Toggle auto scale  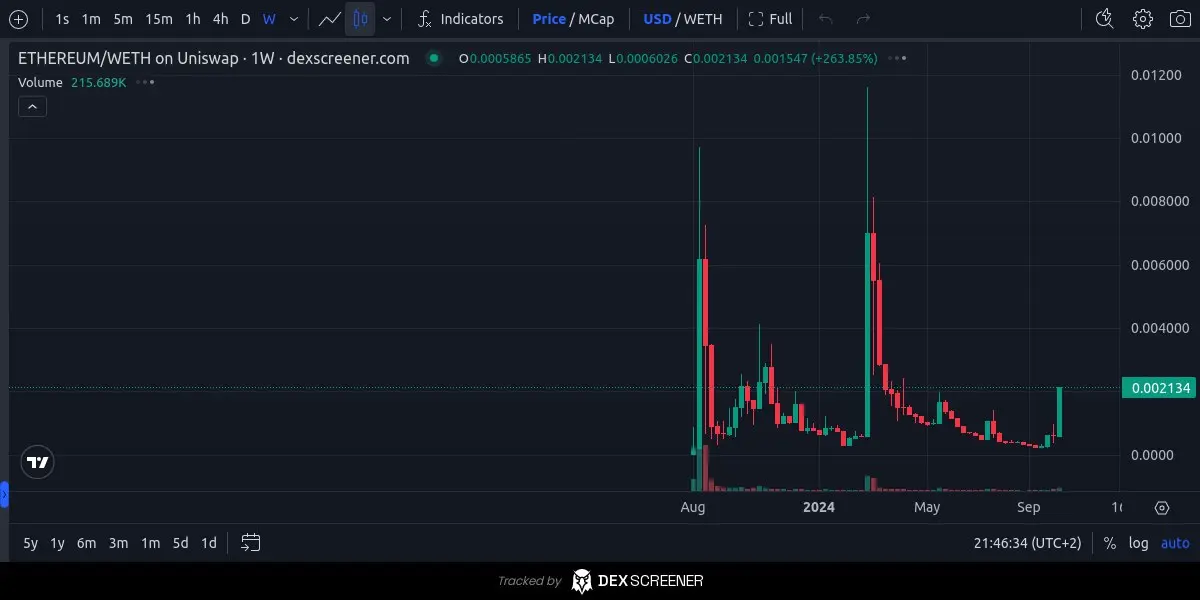pyautogui.click(x=1175, y=543)
